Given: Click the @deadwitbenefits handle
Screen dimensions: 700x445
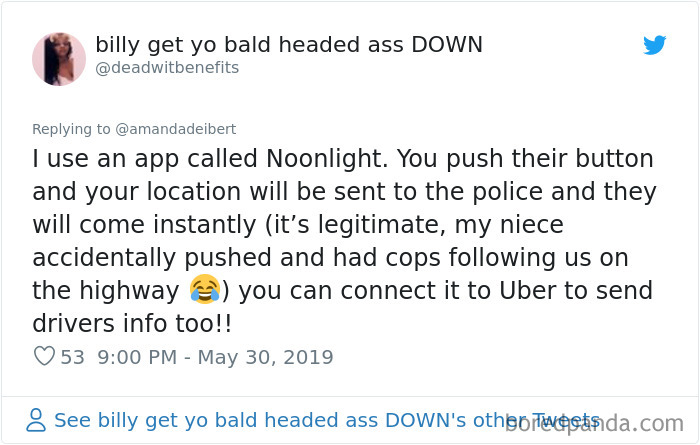Looking at the screenshot, I should [x=167, y=68].
